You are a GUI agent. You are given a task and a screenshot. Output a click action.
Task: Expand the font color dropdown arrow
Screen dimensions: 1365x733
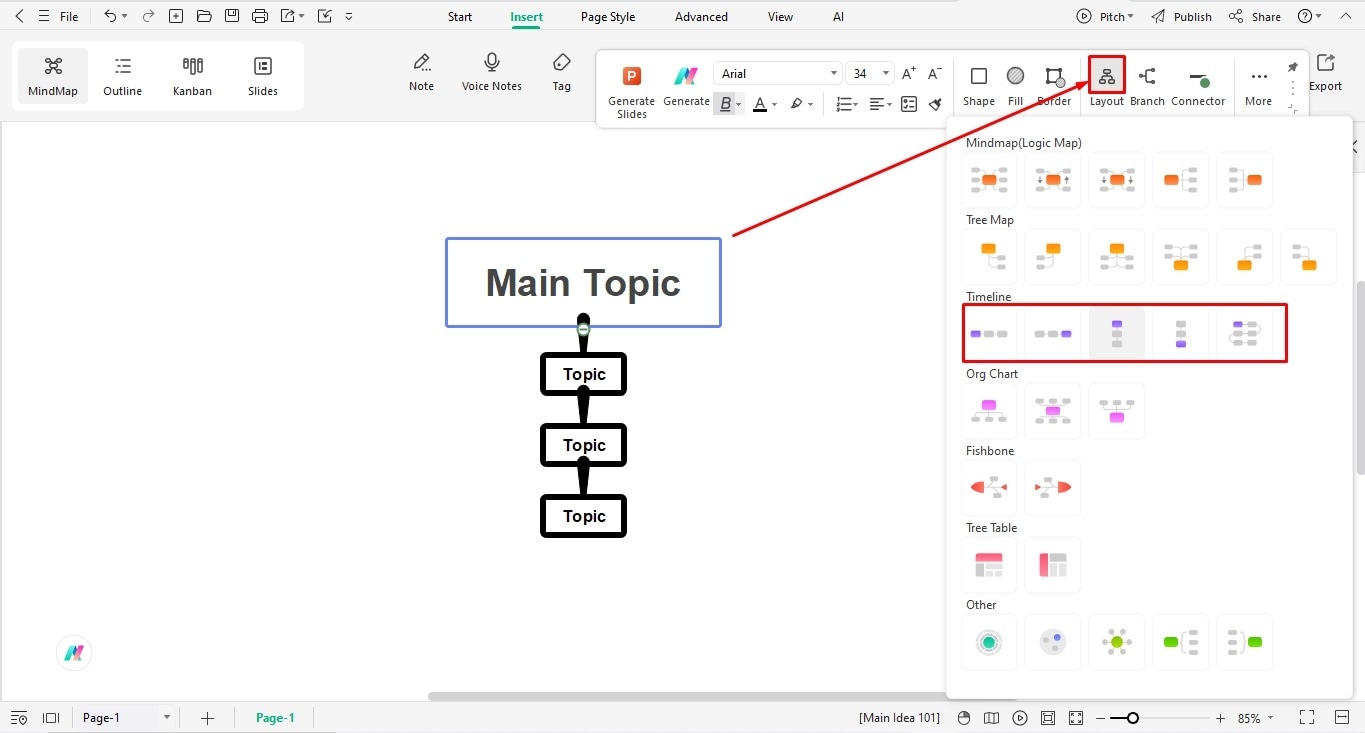click(775, 104)
